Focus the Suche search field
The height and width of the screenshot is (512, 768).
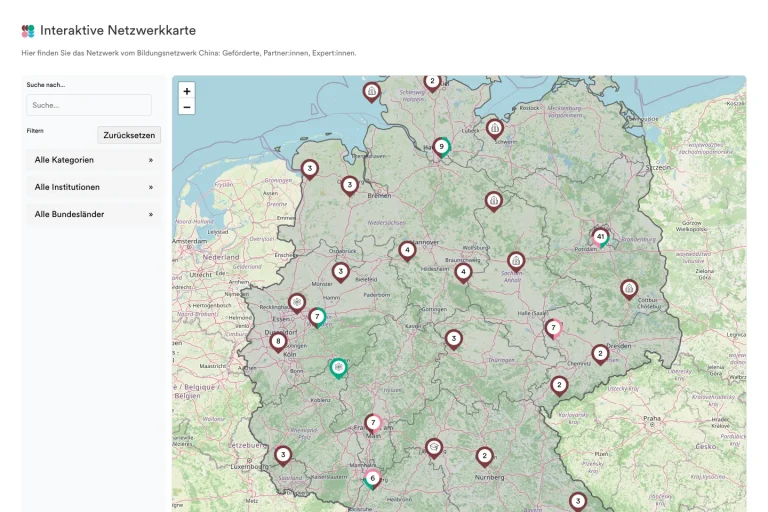point(89,105)
